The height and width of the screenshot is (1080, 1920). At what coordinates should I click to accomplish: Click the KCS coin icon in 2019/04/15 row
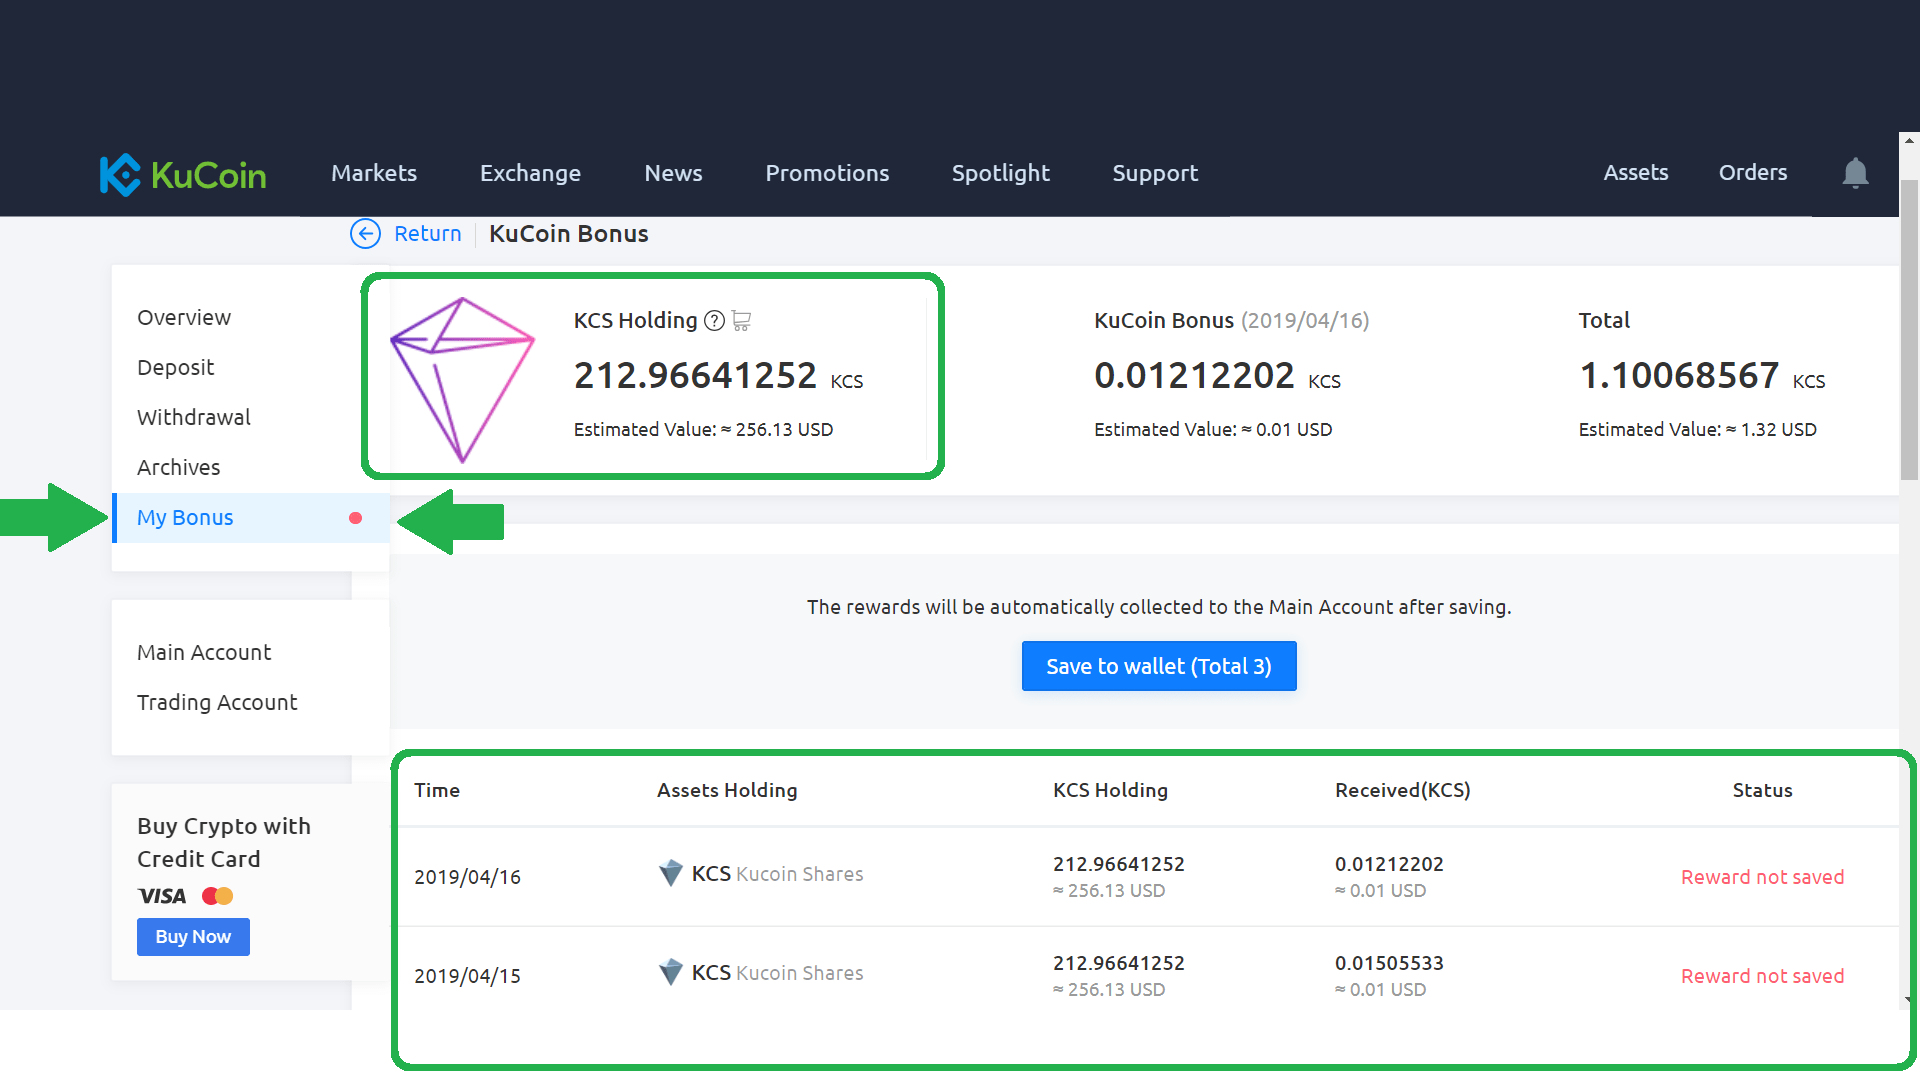click(671, 972)
